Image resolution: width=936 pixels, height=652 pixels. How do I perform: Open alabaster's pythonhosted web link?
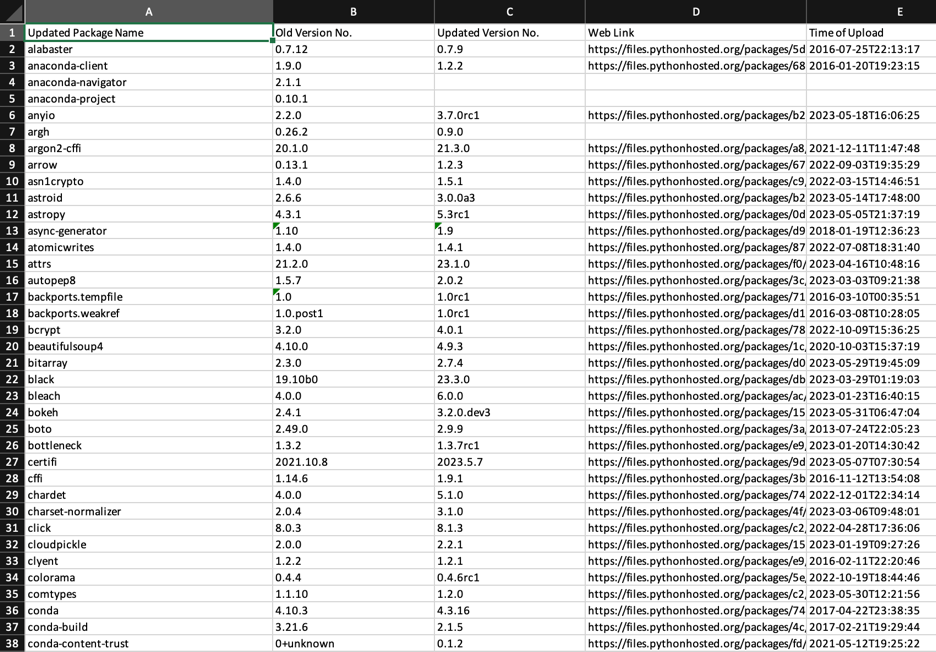click(x=694, y=48)
